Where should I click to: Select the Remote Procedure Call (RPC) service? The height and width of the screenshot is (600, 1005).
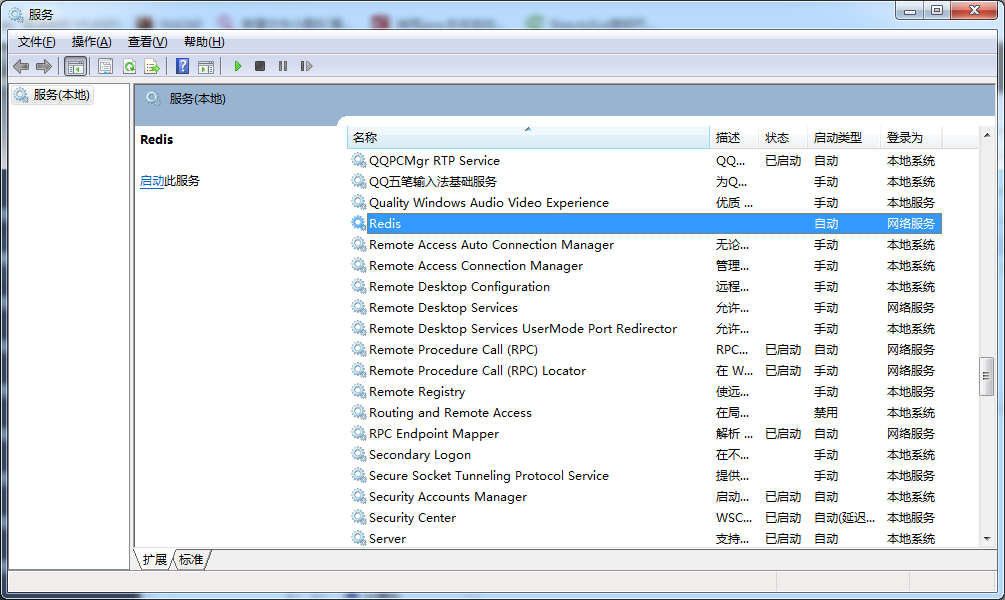(x=453, y=350)
